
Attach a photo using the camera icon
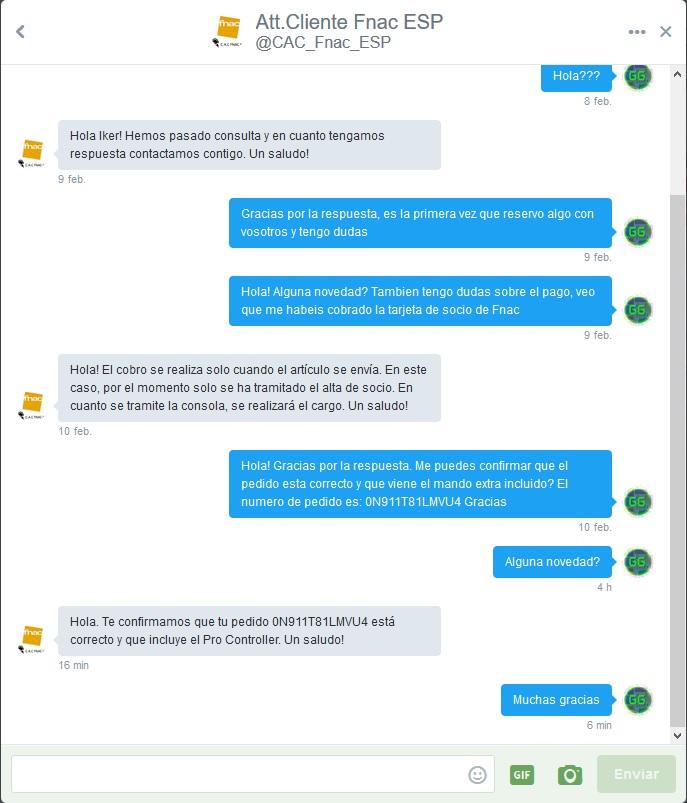(x=570, y=775)
